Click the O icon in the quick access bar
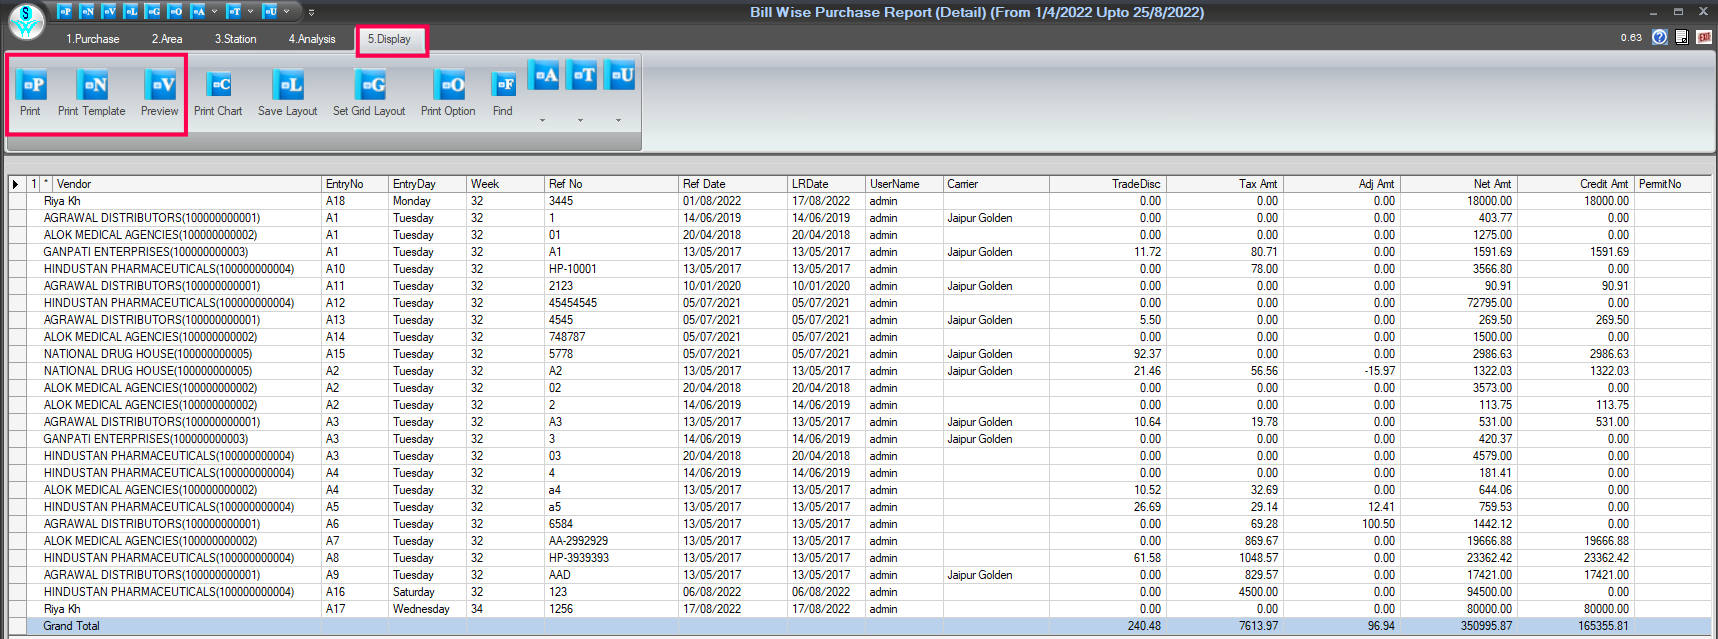1718x639 pixels. tap(175, 11)
